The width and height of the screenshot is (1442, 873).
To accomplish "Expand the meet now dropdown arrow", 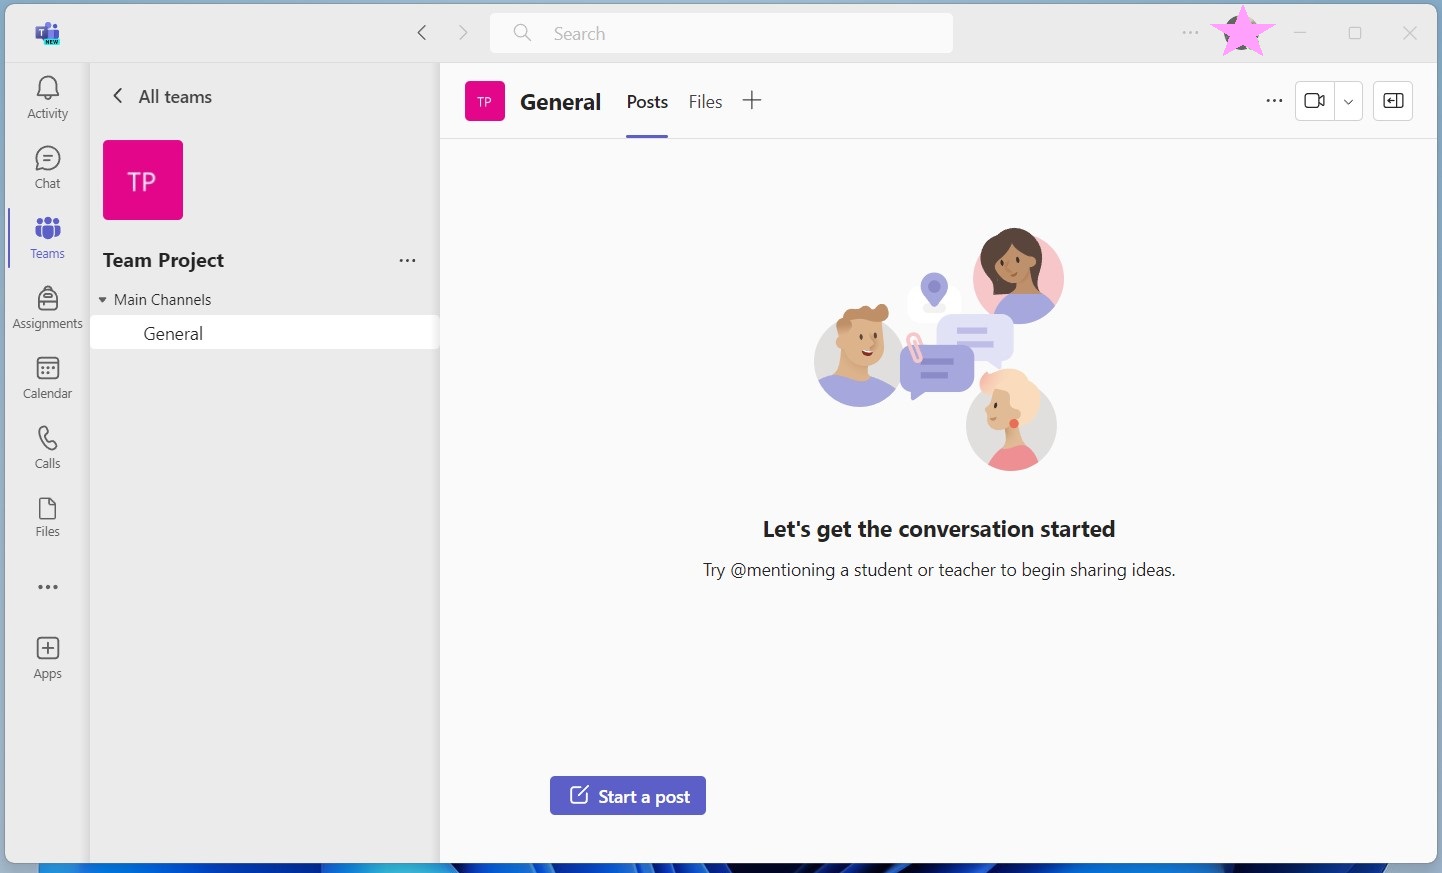I will (x=1349, y=101).
